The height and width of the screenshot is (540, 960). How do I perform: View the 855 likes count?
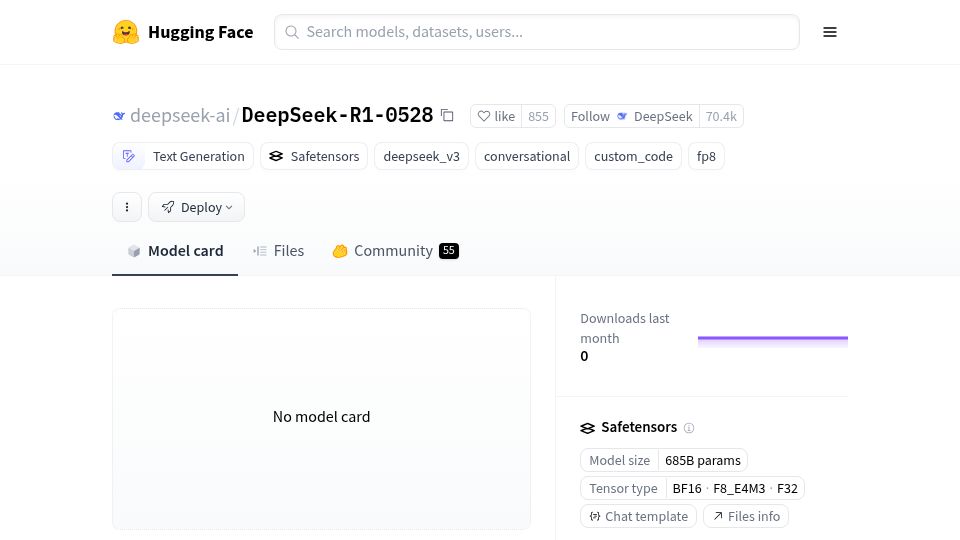[x=538, y=116]
